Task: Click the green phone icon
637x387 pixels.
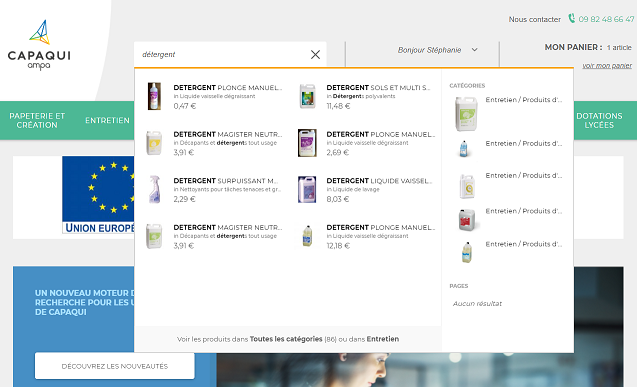Action: tap(571, 18)
